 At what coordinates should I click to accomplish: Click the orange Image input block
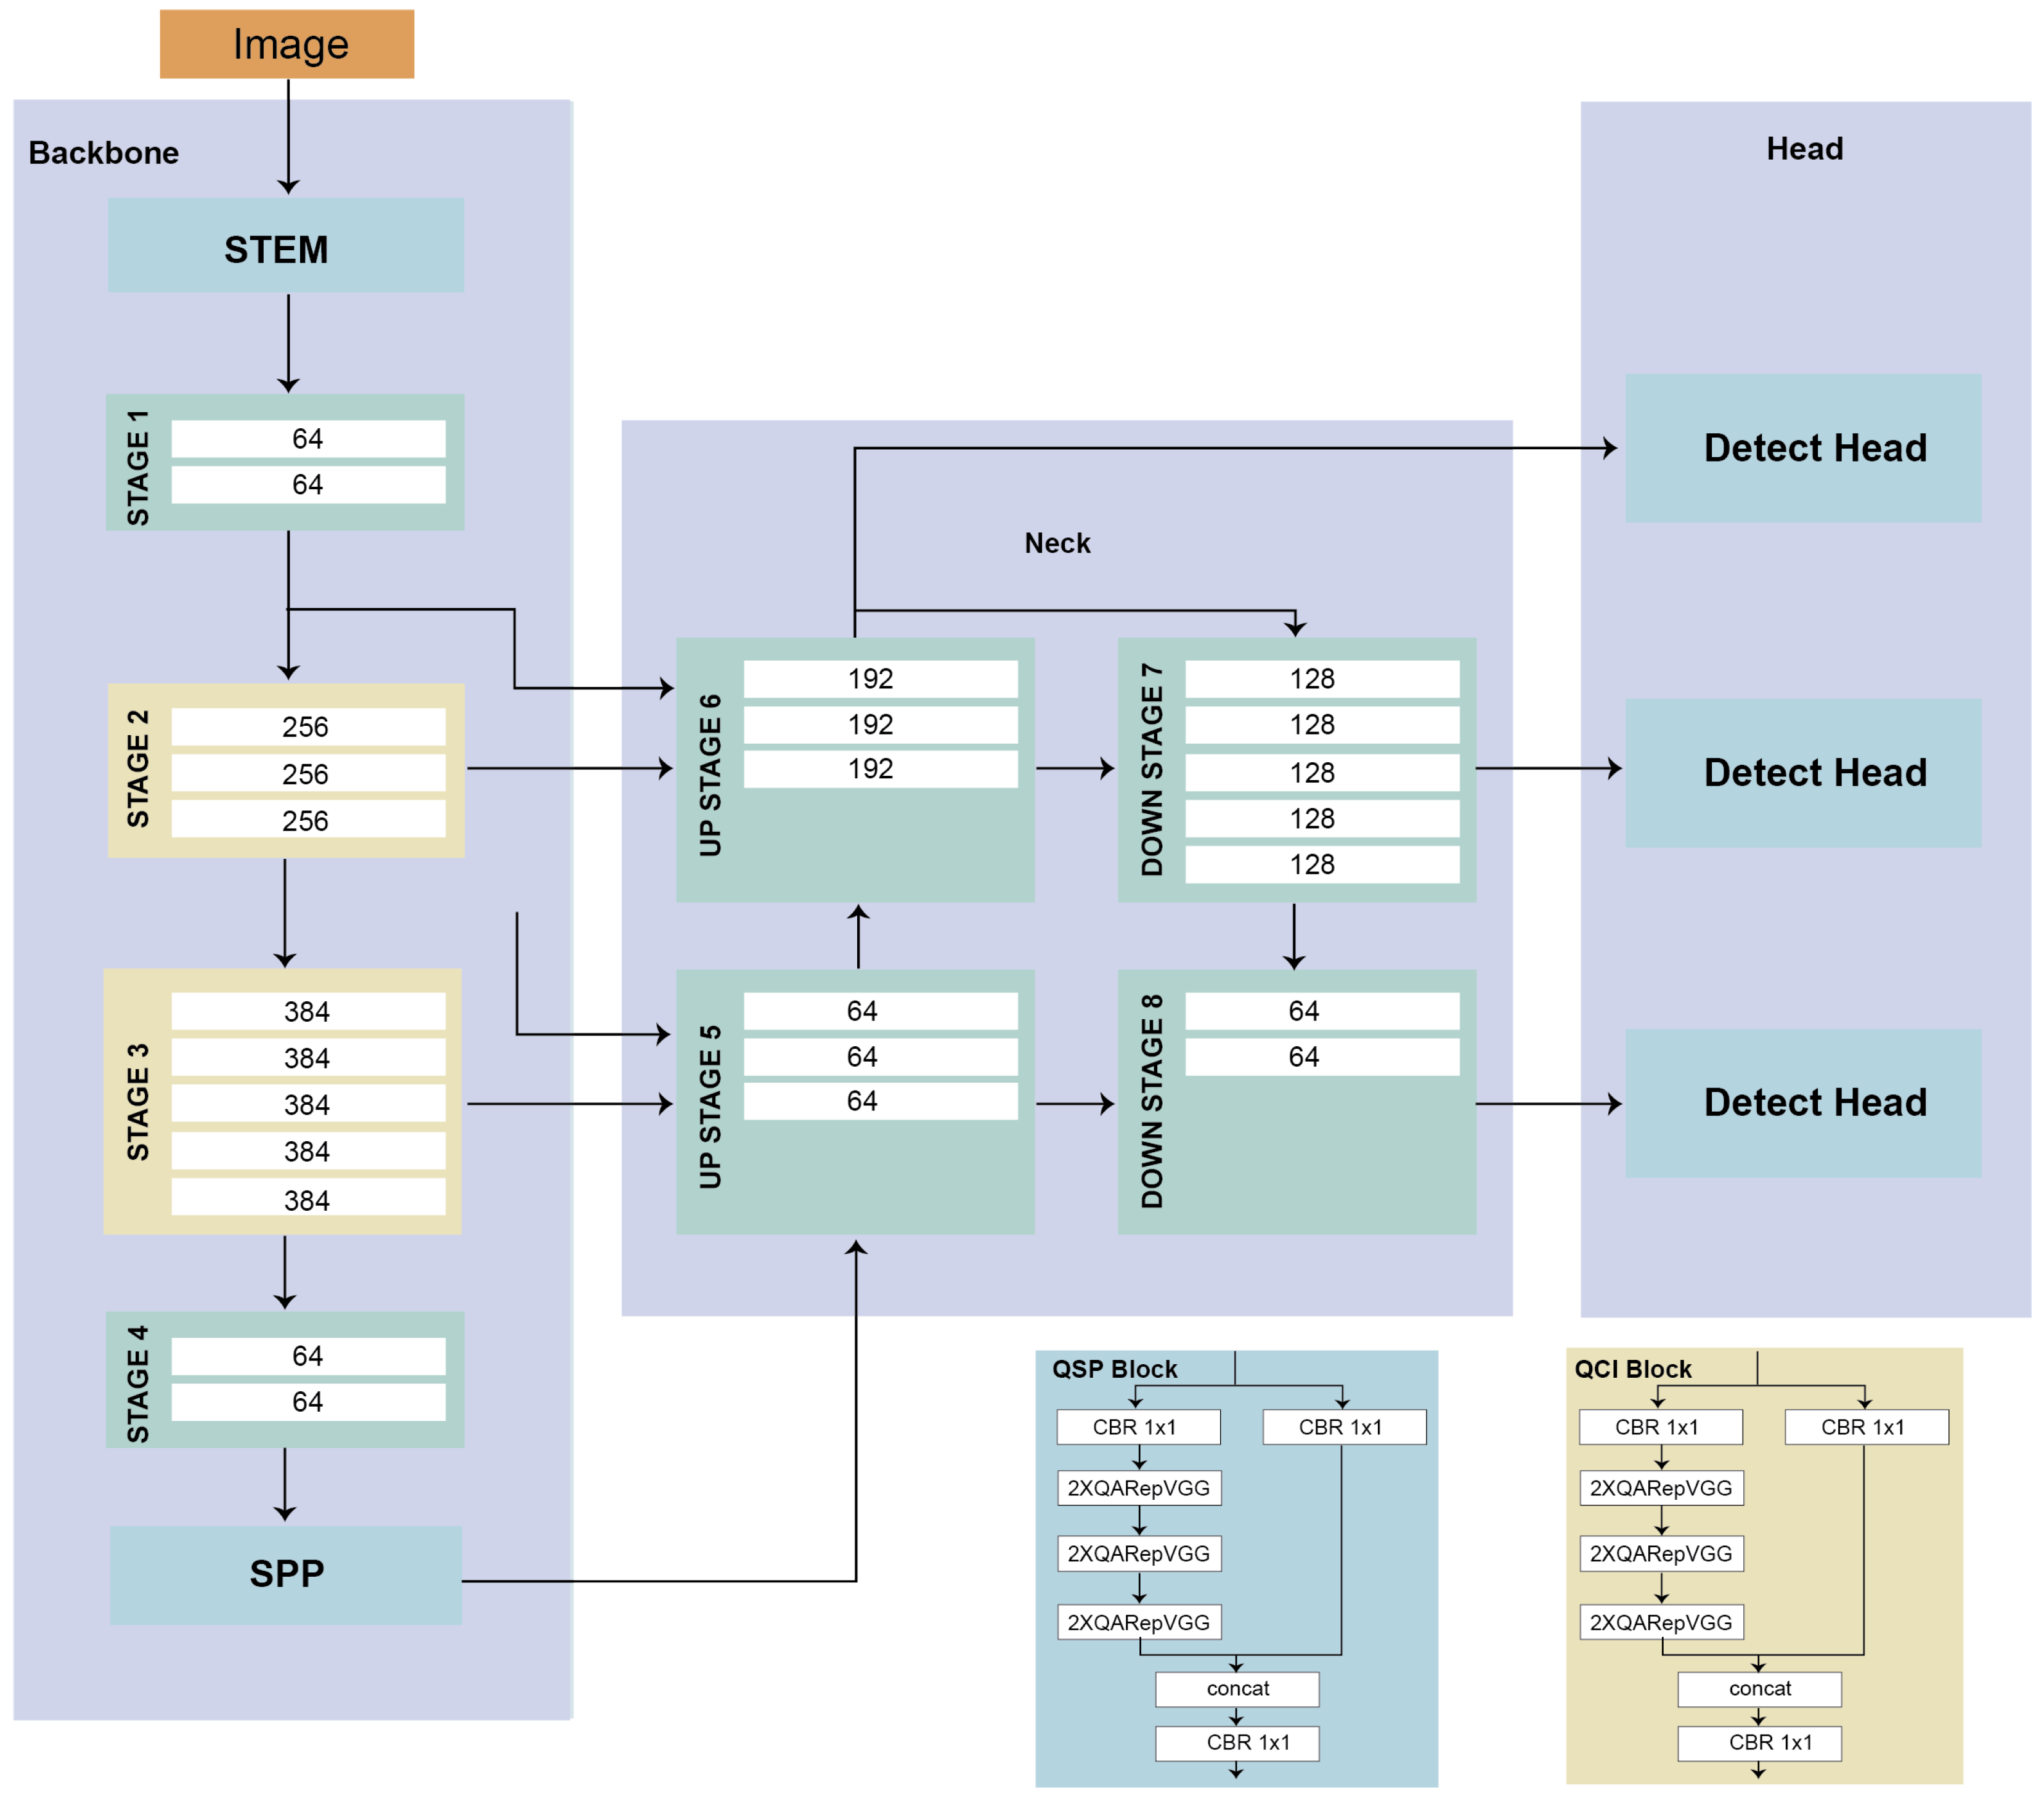[286, 44]
